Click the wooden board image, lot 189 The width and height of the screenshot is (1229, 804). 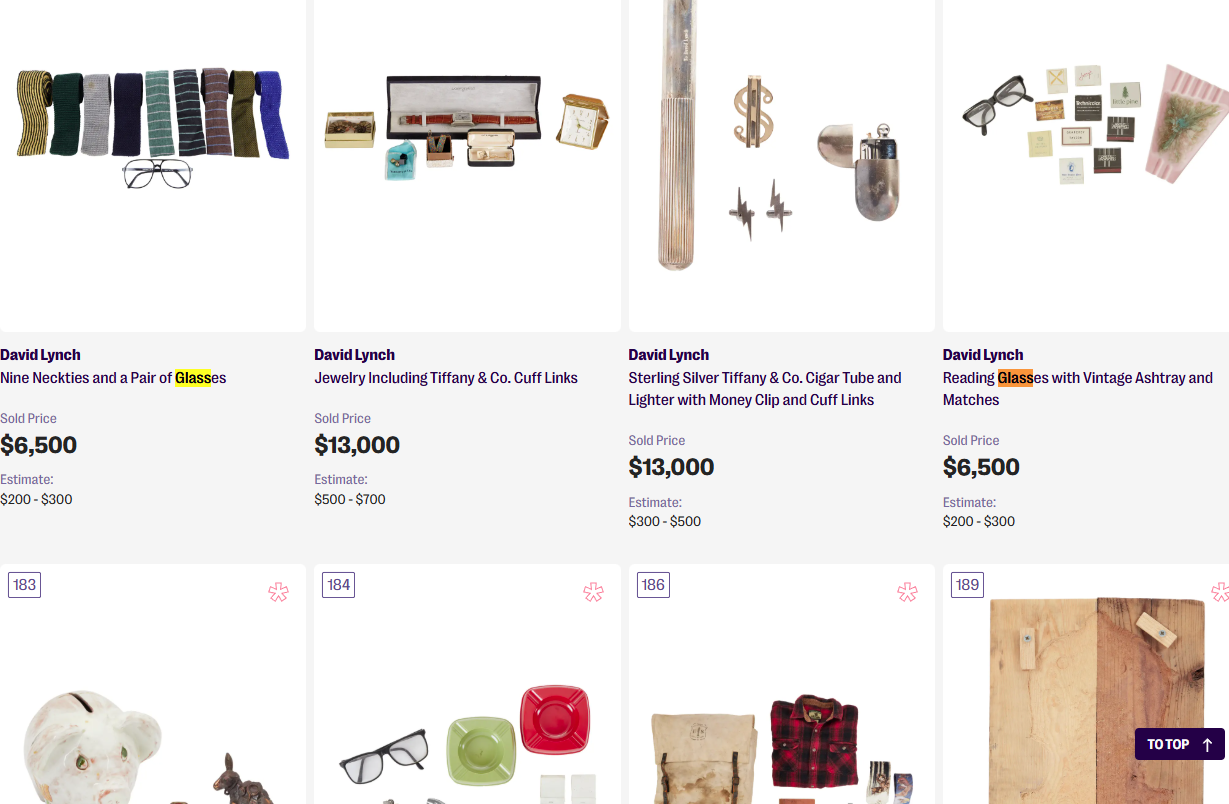point(1095,700)
